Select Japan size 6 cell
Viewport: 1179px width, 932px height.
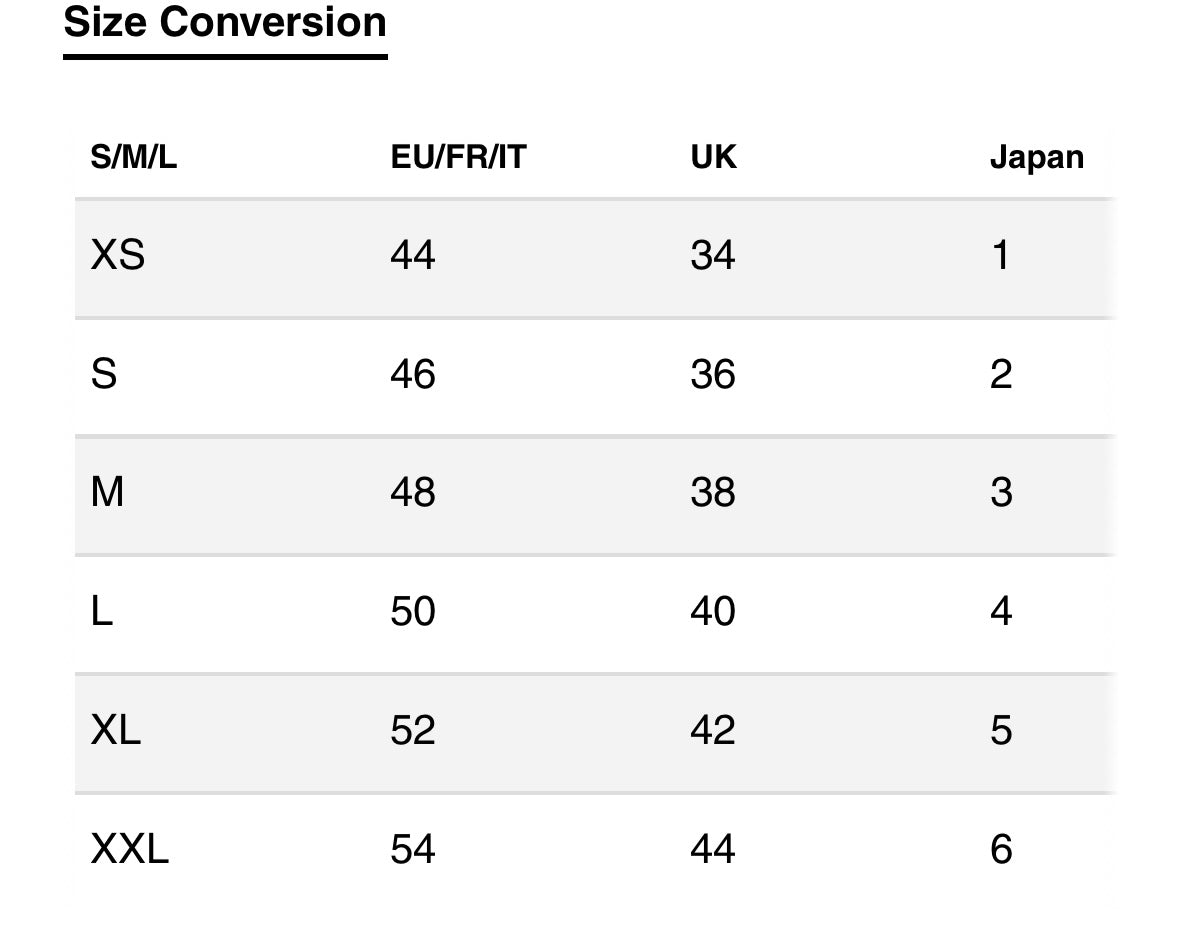[x=1001, y=850]
